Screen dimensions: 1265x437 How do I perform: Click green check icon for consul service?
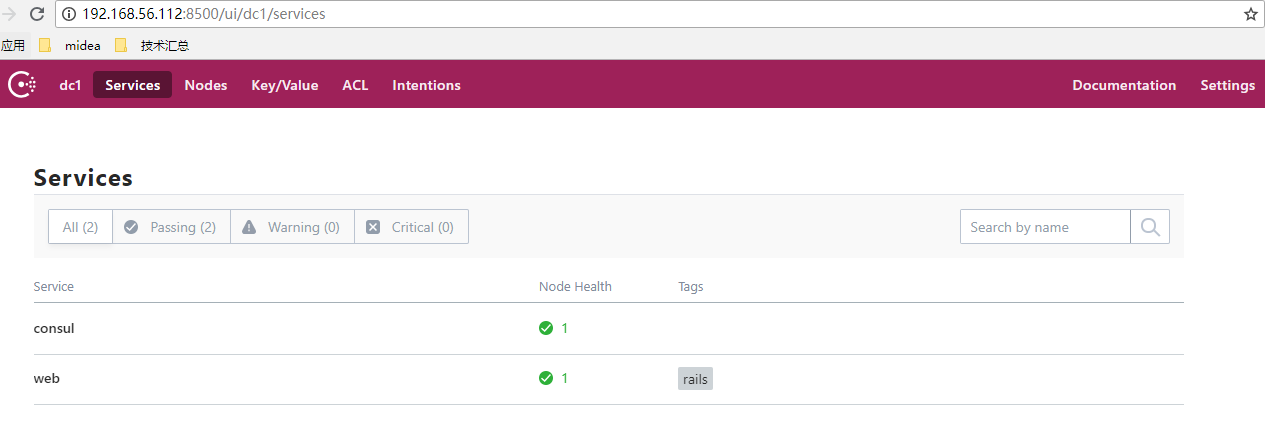[546, 328]
